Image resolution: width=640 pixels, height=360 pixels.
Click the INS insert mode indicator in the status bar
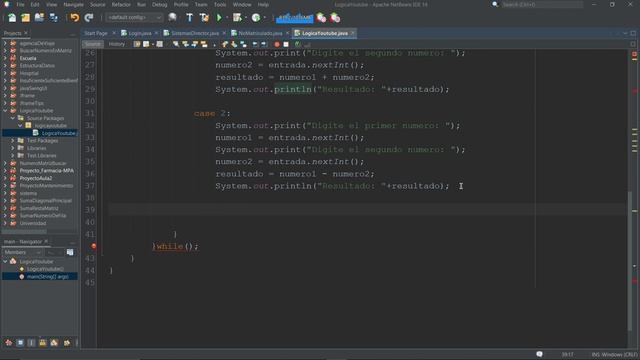click(x=595, y=354)
